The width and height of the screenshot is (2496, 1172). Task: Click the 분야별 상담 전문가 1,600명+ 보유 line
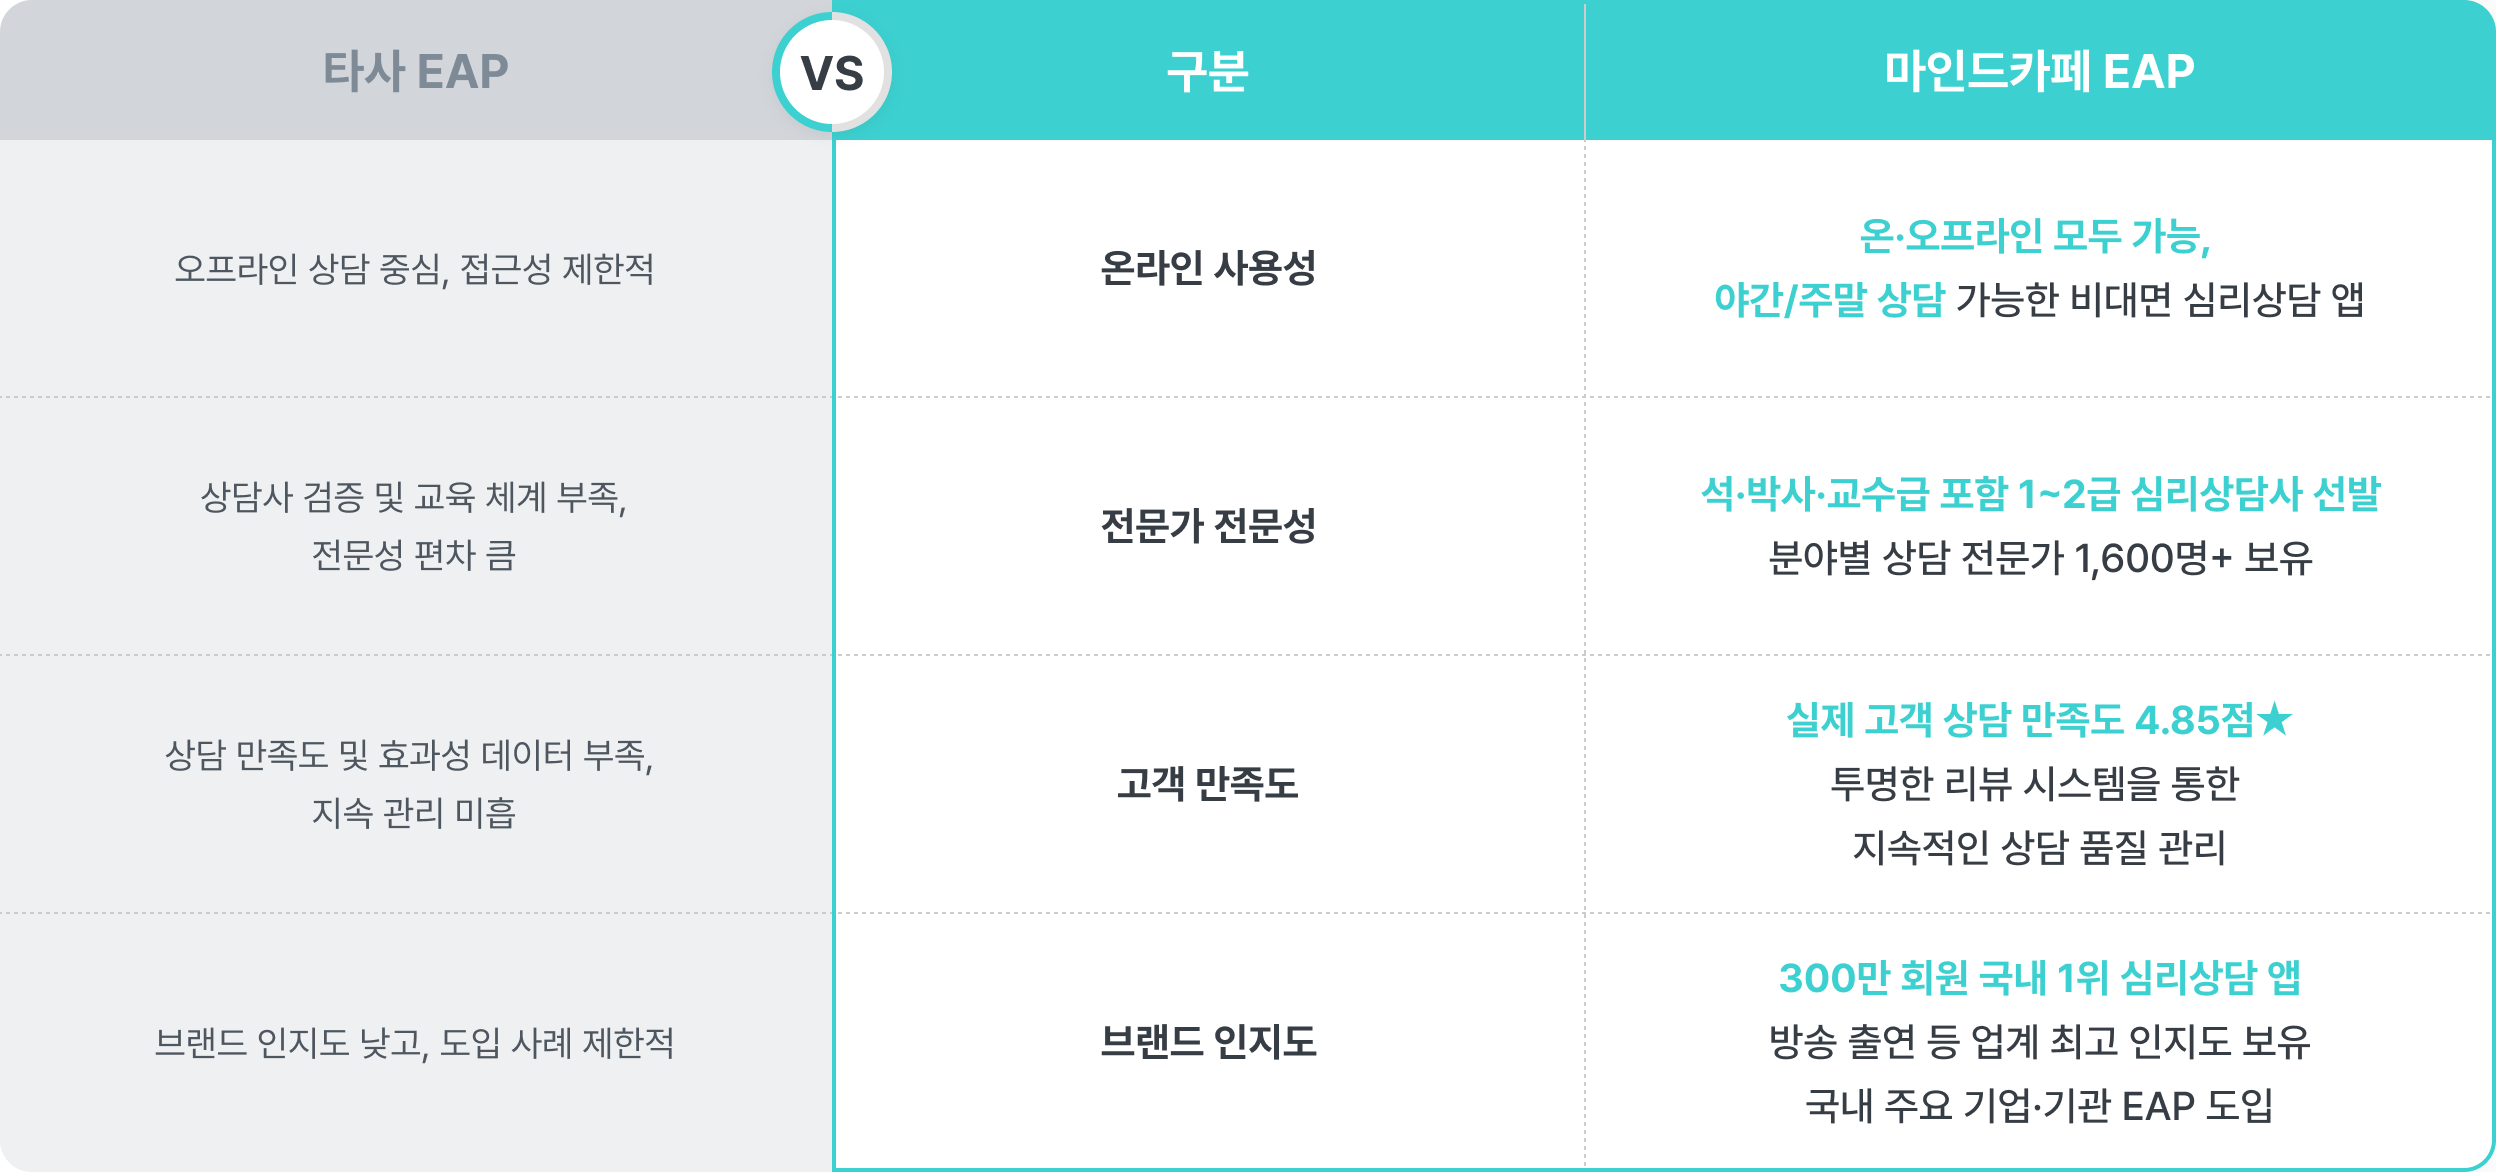point(2040,558)
